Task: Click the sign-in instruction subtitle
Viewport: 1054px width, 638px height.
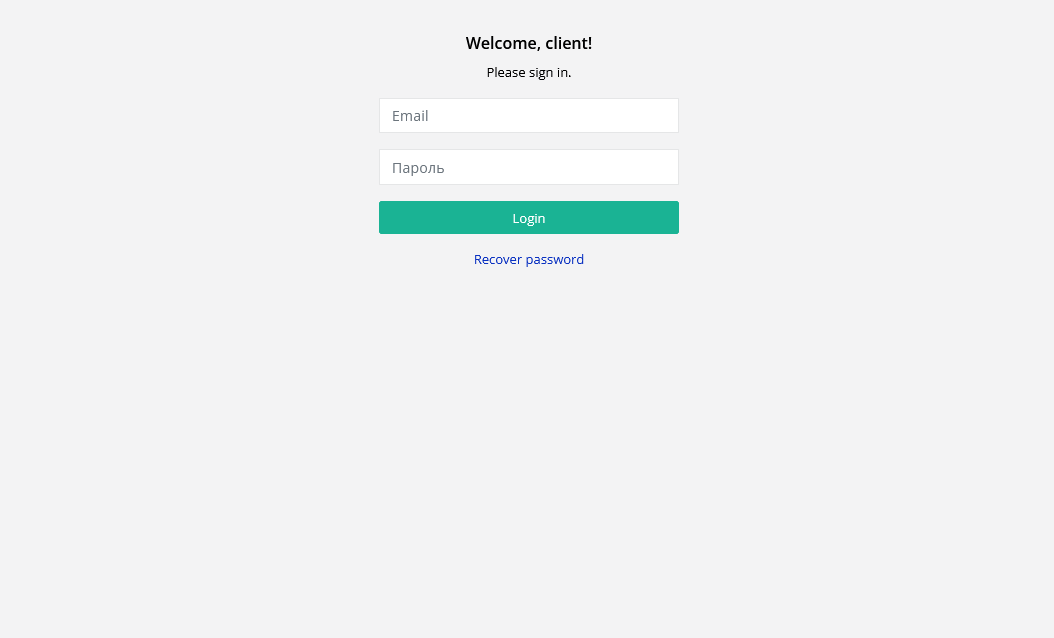Action: 528,73
